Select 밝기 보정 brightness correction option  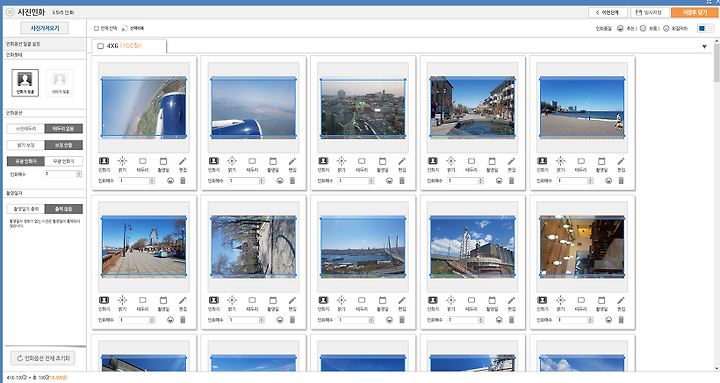coord(26,145)
